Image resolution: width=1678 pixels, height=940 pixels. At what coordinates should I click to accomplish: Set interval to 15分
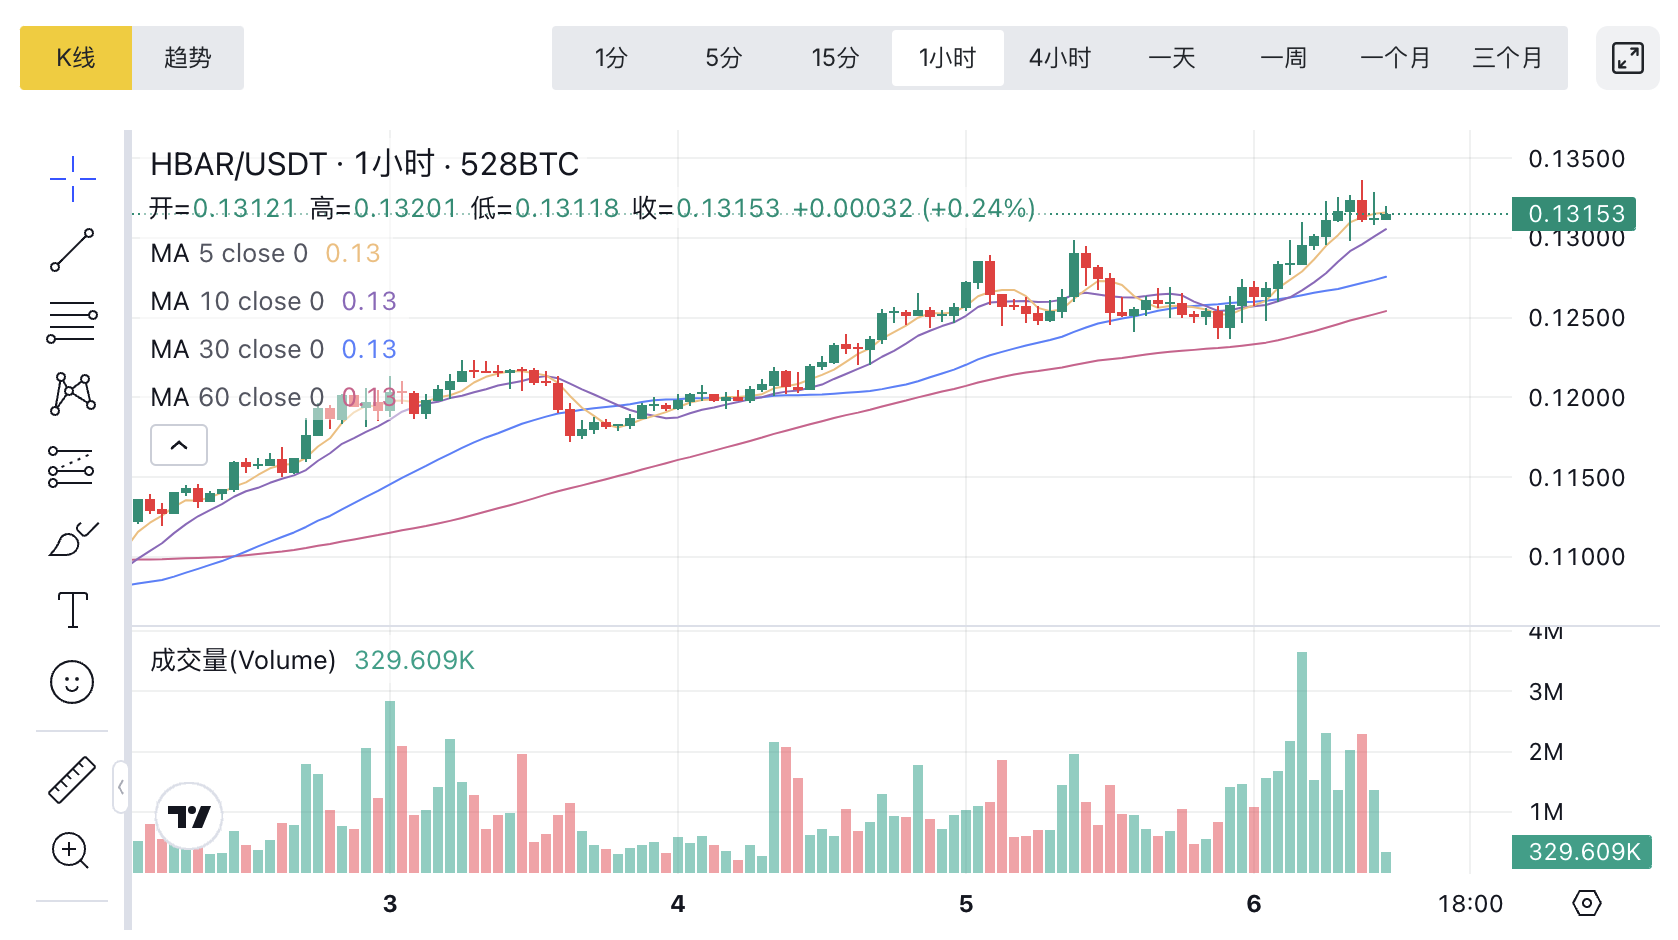coord(835,58)
